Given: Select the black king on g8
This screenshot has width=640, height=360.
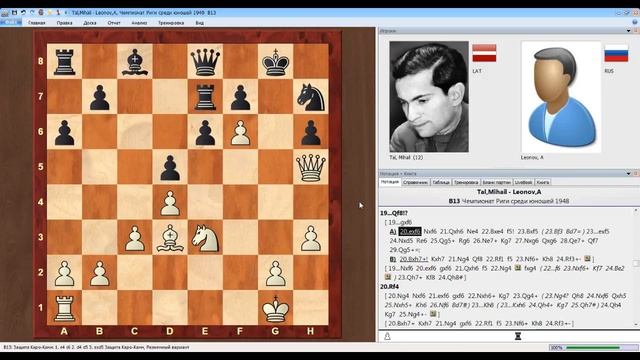Looking at the screenshot, I should tap(276, 62).
